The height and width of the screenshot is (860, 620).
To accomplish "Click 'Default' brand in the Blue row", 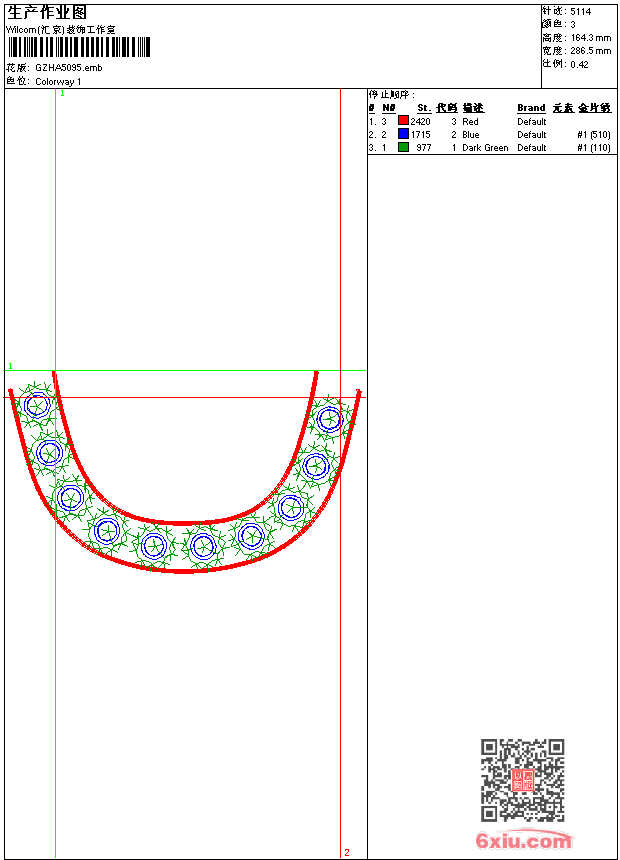I will (532, 134).
